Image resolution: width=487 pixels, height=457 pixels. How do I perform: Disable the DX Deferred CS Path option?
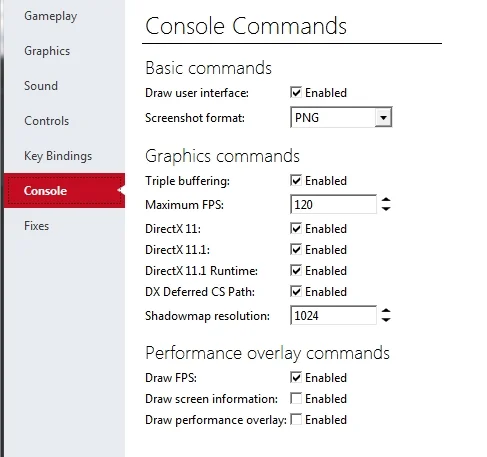click(x=296, y=291)
